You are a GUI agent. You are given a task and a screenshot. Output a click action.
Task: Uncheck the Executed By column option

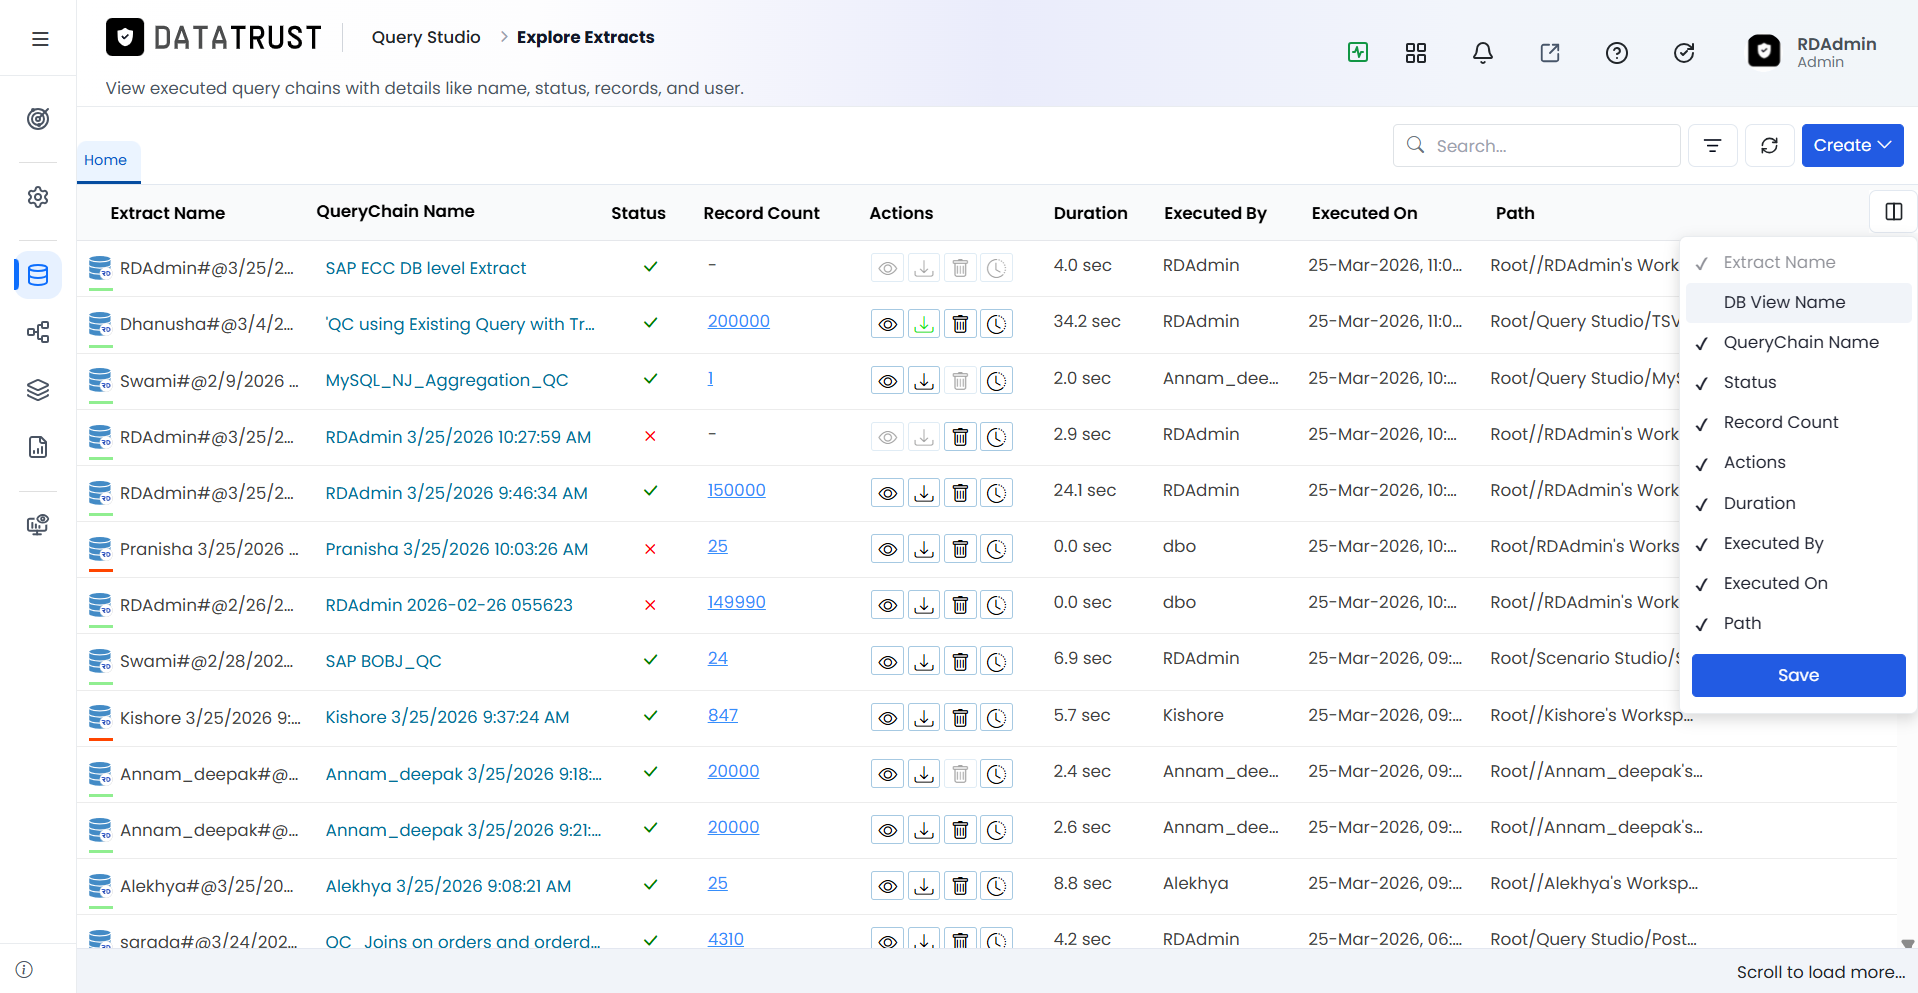[1798, 543]
